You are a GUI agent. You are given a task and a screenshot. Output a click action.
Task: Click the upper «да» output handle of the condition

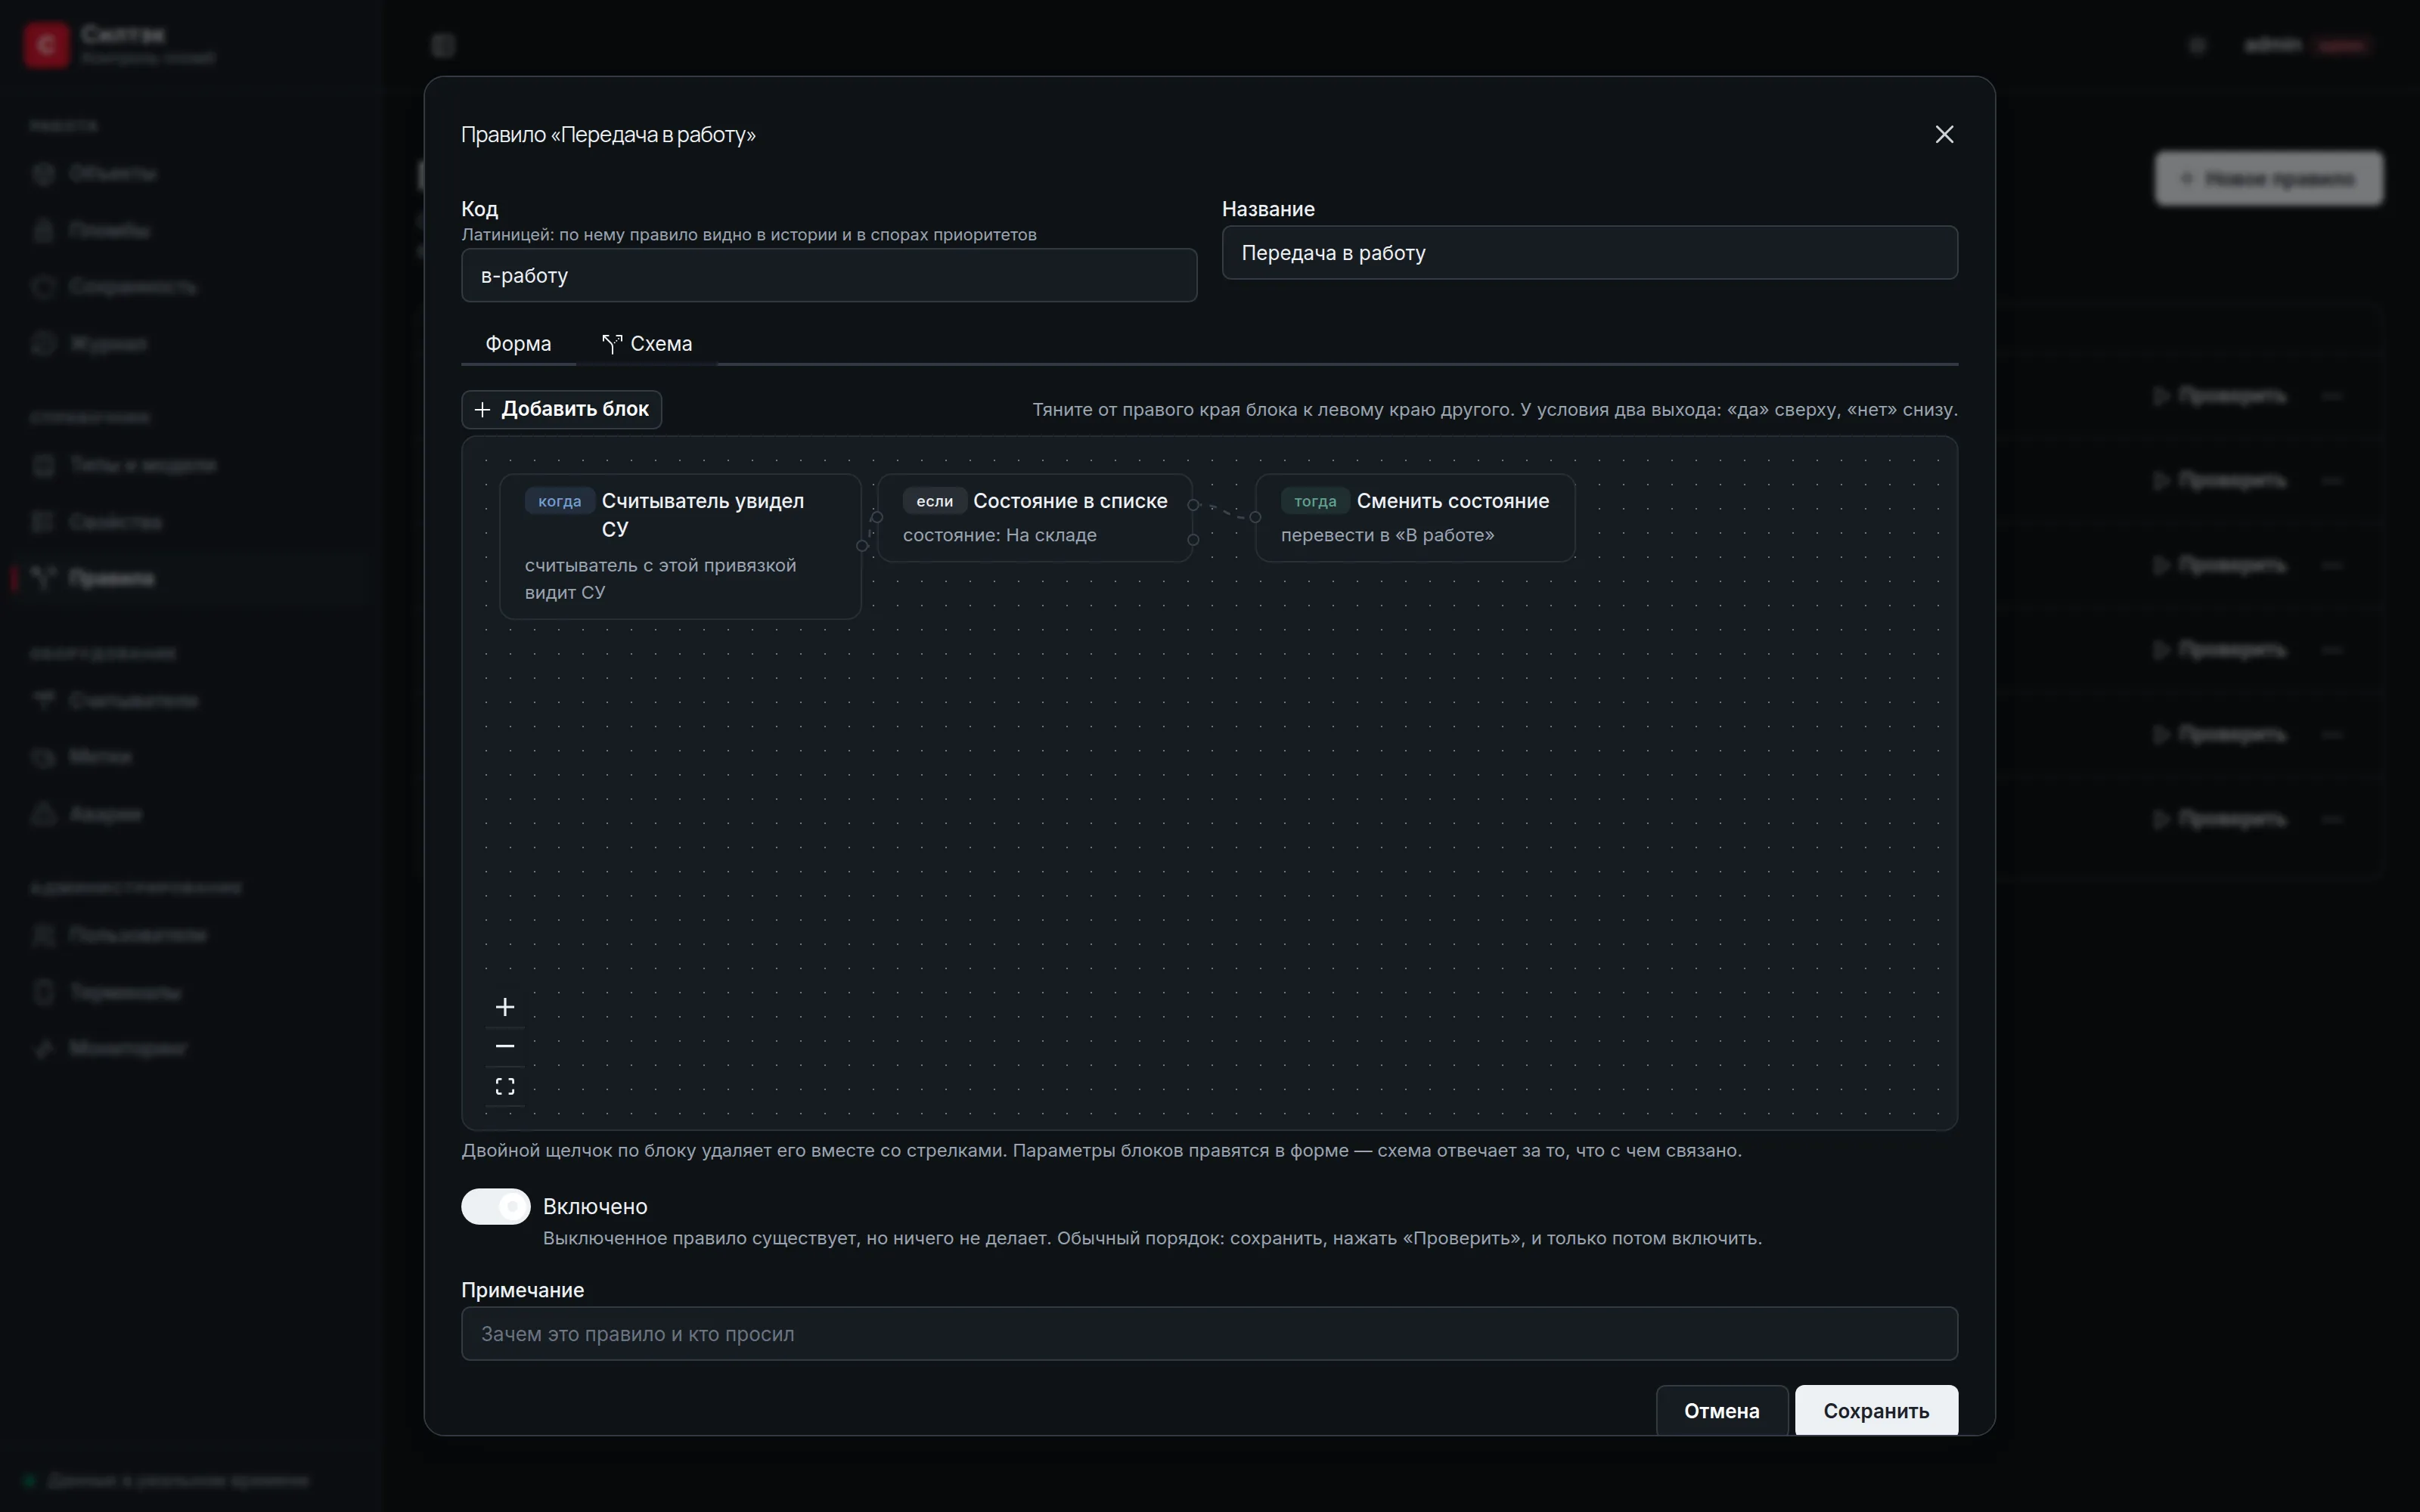[1193, 505]
